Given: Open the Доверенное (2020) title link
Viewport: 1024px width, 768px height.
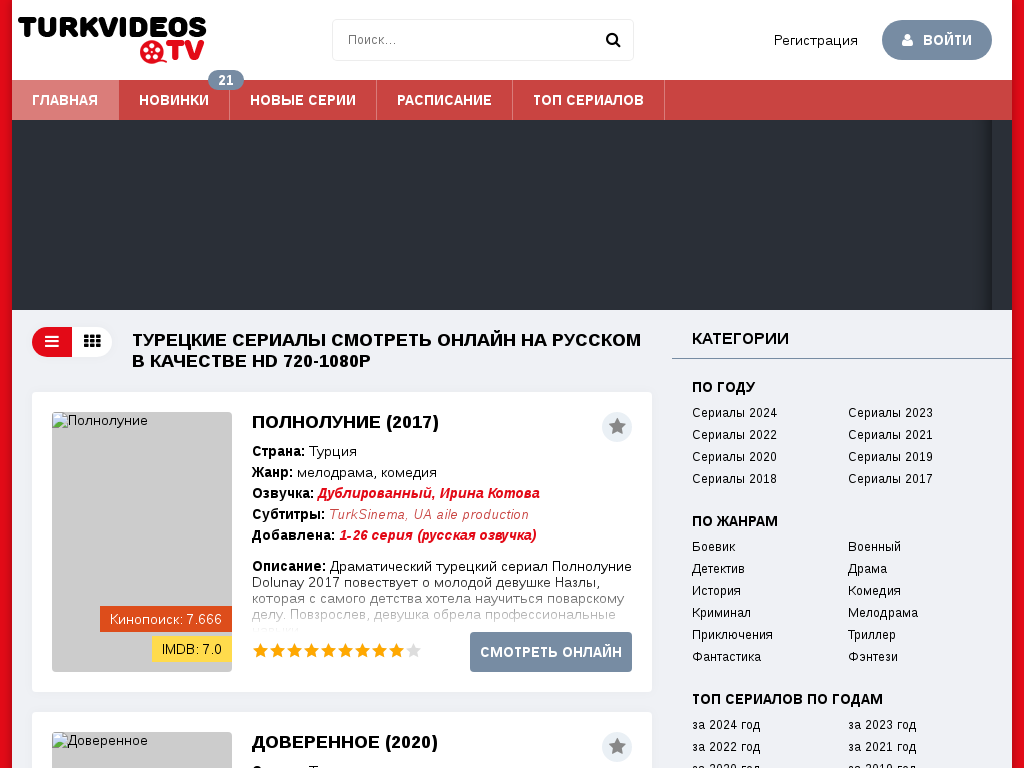Looking at the screenshot, I should coord(345,743).
